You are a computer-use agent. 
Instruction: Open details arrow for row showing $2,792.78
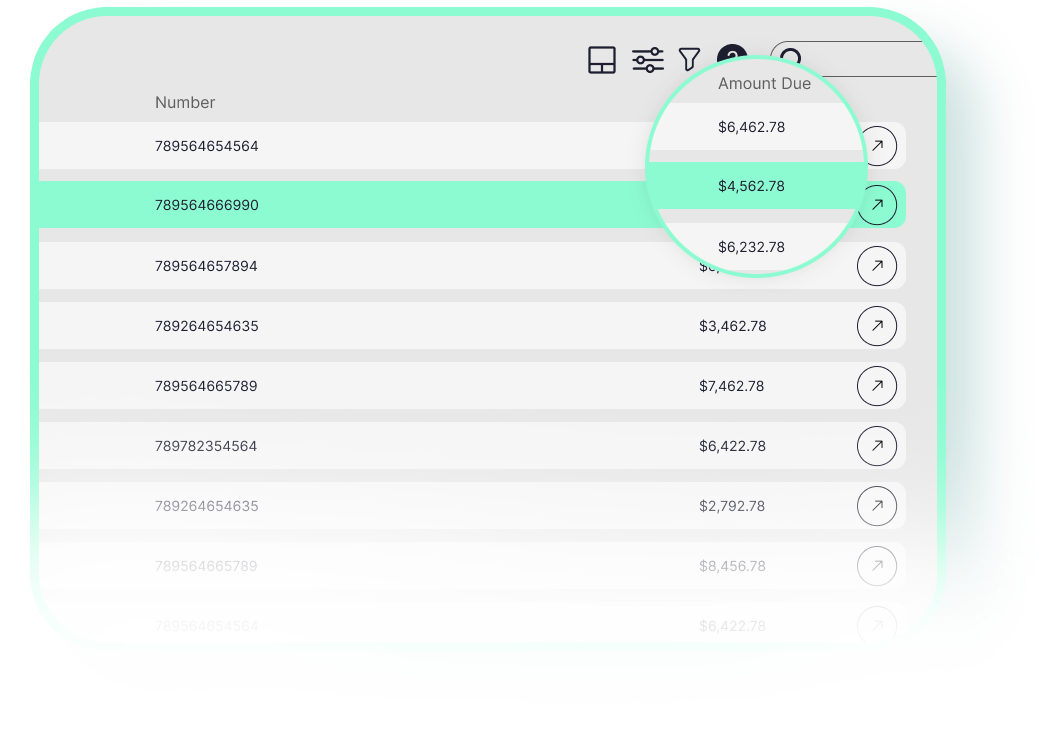point(877,506)
